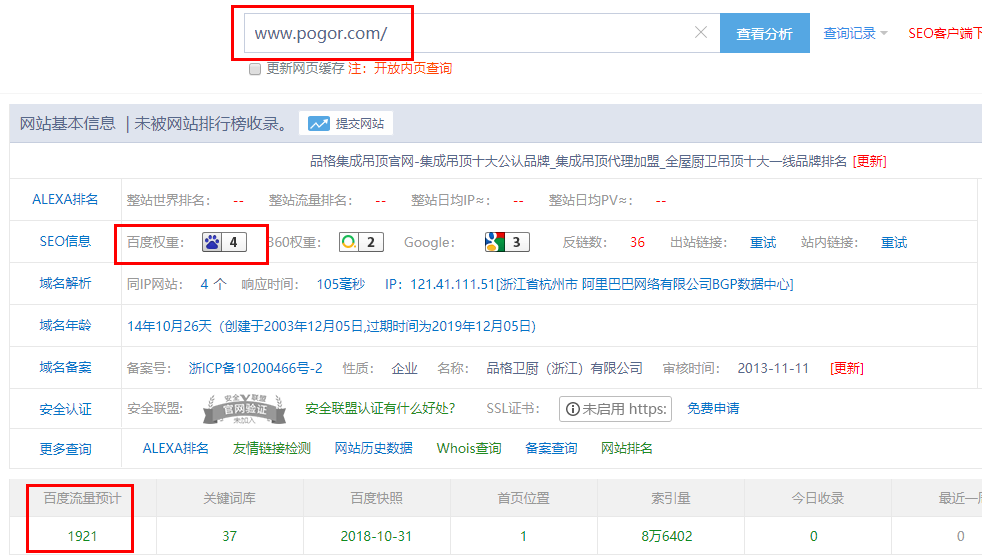Click the 关键词库 column header
982x558 pixels.
click(x=229, y=499)
